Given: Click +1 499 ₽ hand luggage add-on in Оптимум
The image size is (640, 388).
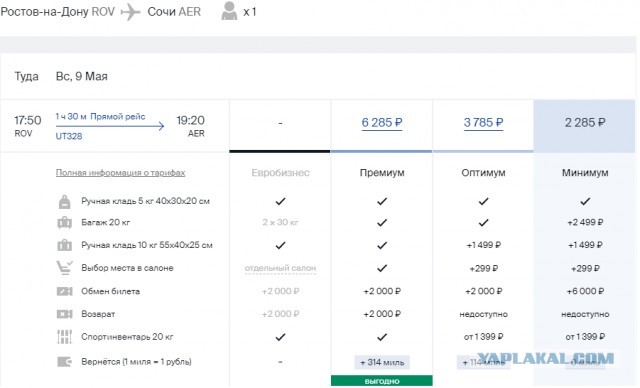Looking at the screenshot, I should 483,246.
